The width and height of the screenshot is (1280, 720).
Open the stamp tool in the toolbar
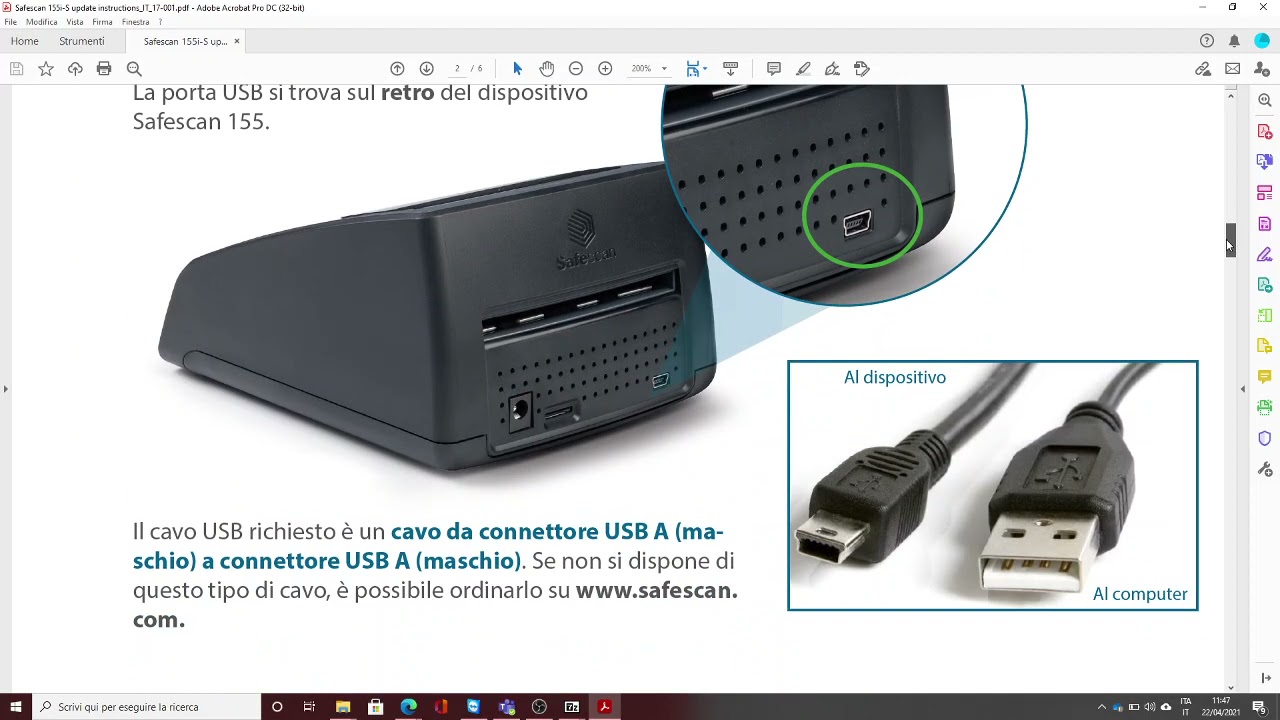pyautogui.click(x=862, y=69)
